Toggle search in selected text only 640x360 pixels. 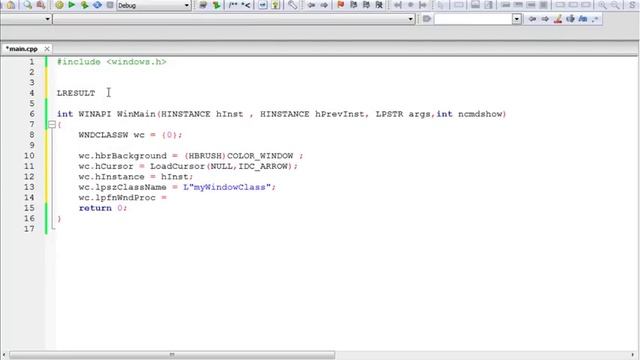(x=571, y=19)
